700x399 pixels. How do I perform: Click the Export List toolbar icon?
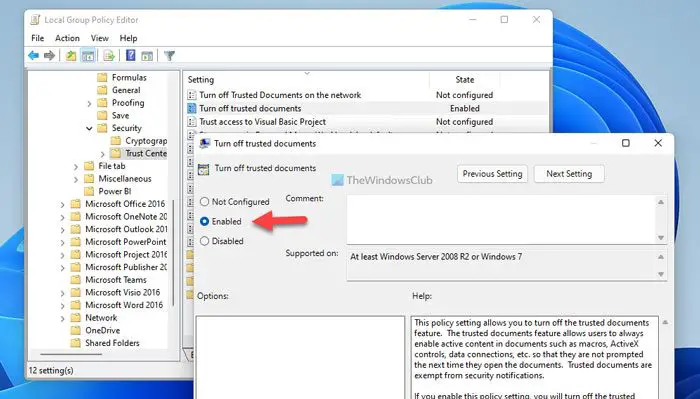click(x=109, y=56)
